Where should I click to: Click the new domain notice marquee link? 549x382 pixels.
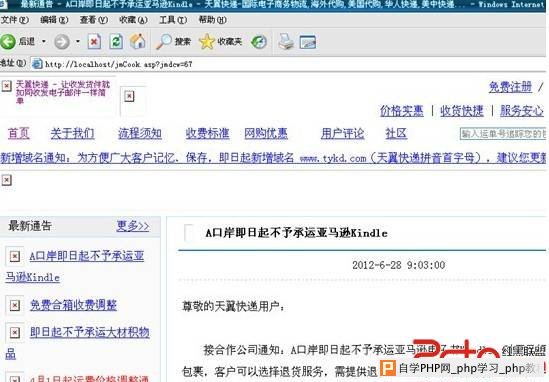click(273, 158)
